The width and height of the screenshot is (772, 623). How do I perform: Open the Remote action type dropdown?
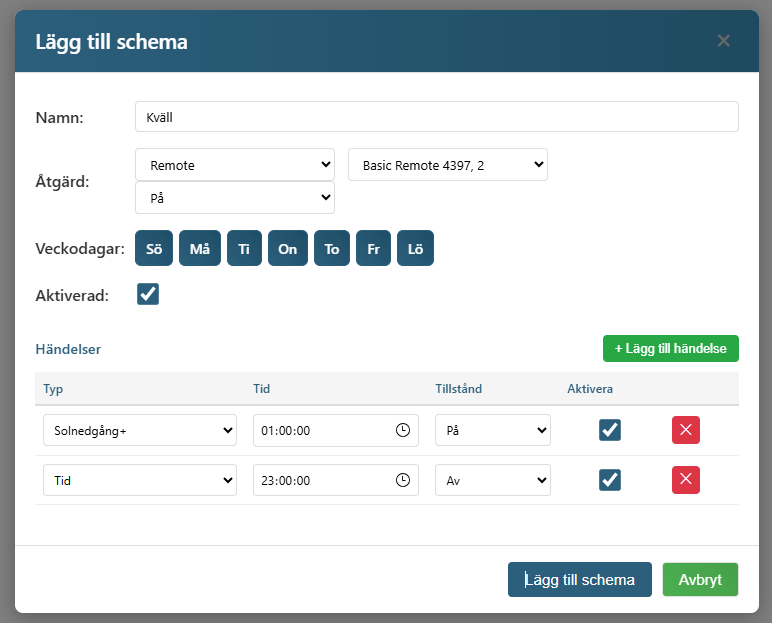235,165
